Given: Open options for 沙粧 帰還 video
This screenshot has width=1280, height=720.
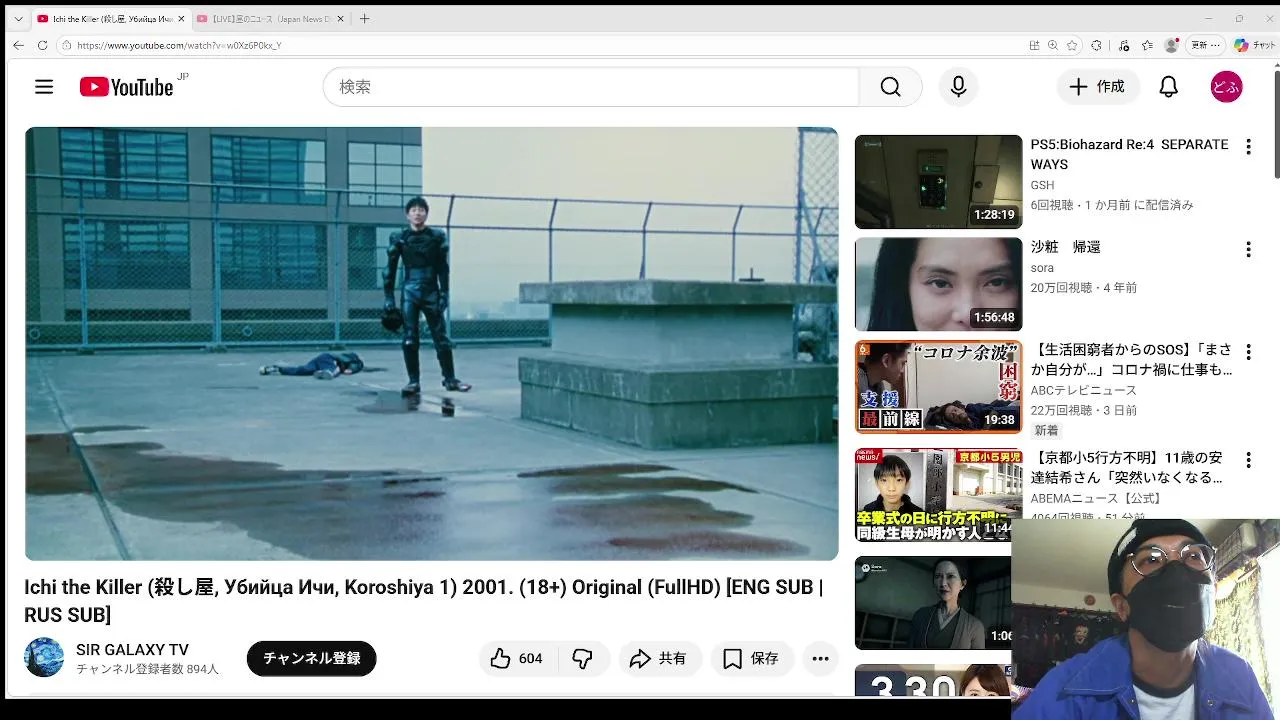Looking at the screenshot, I should [x=1248, y=249].
